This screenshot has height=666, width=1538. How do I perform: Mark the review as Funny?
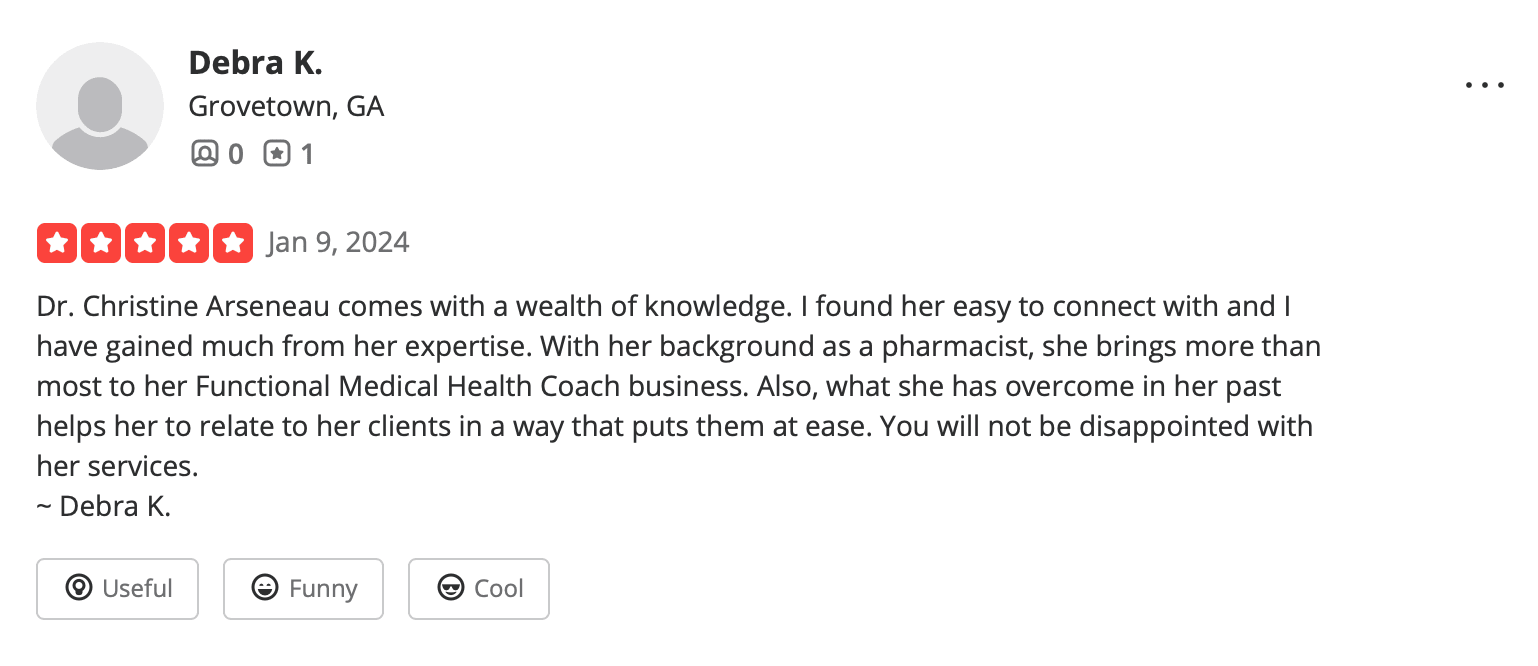tap(304, 589)
